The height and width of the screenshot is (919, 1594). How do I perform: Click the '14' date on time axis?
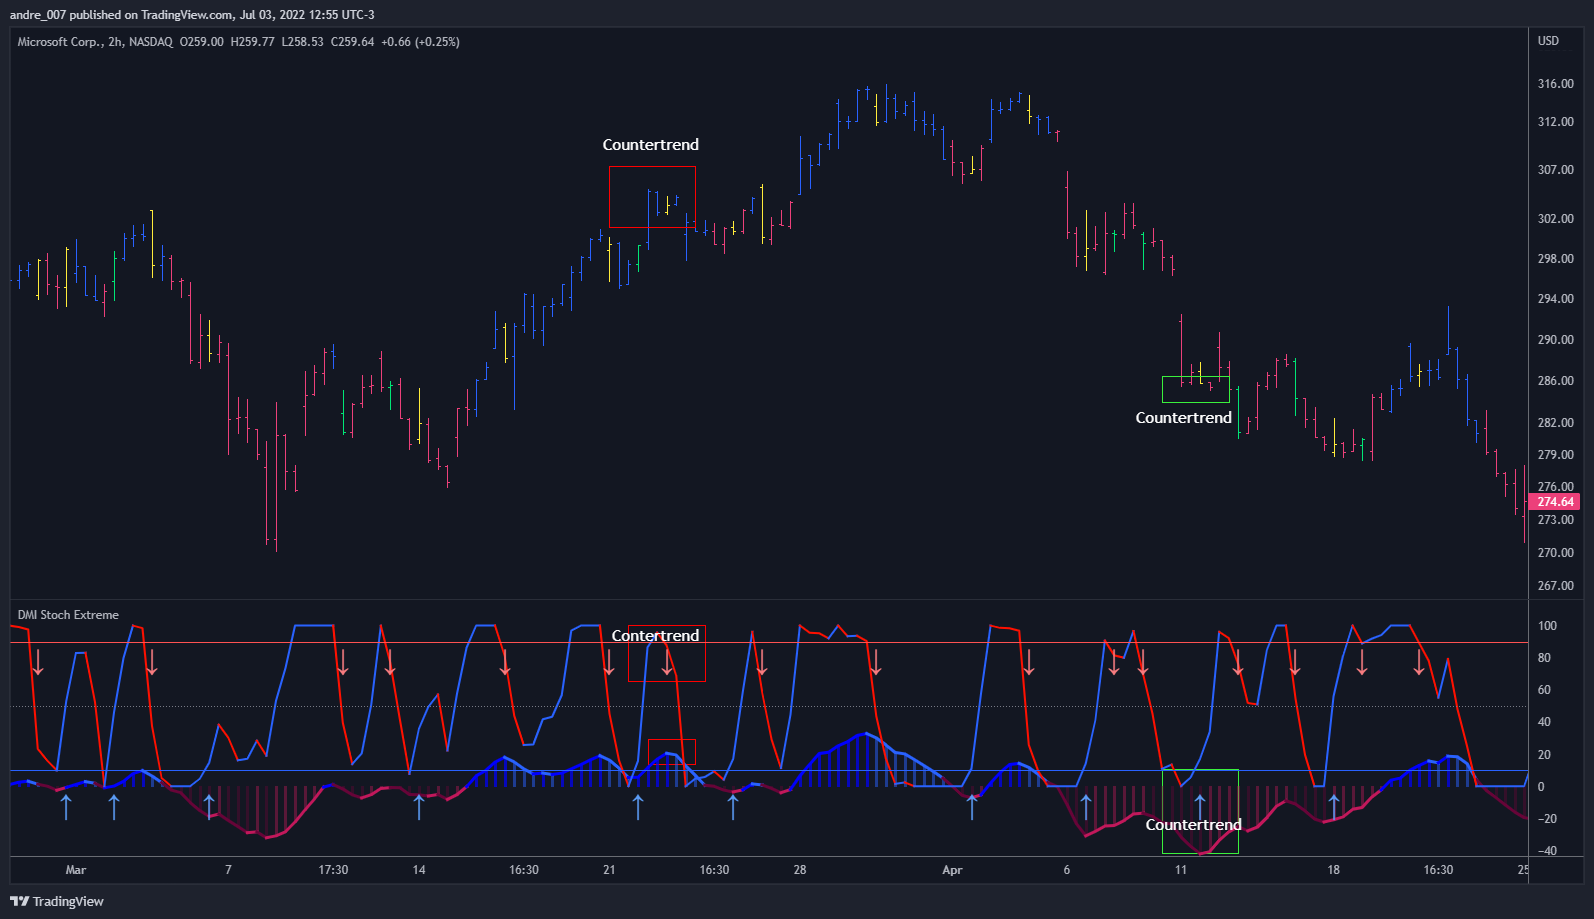click(419, 870)
